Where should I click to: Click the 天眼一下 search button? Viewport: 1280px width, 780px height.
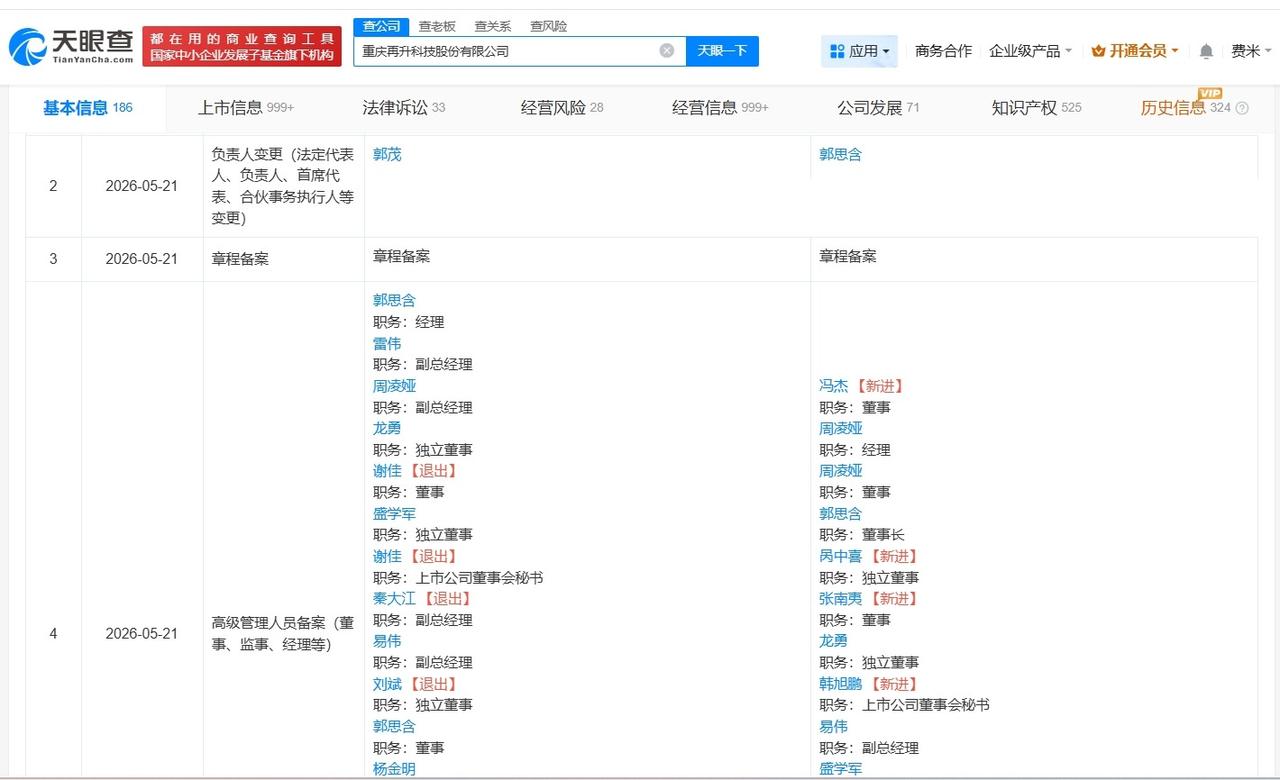click(722, 51)
